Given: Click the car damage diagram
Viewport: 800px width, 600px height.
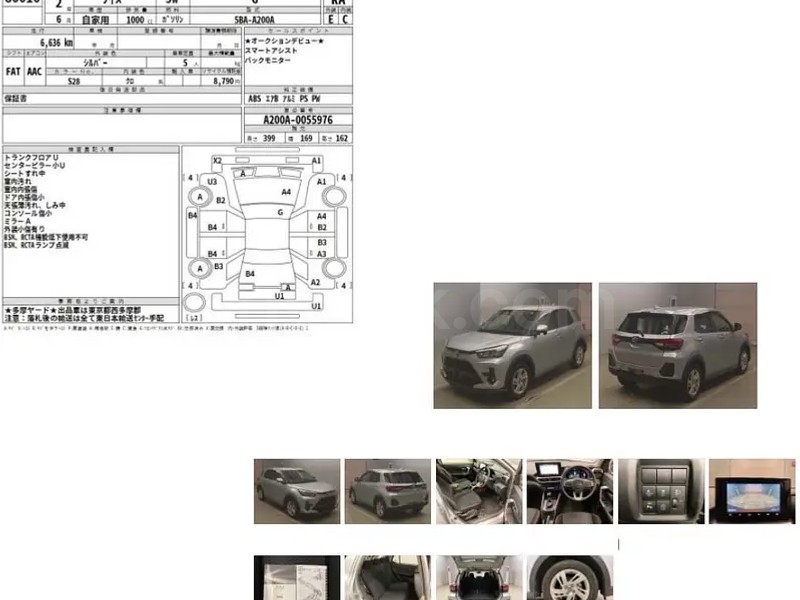Looking at the screenshot, I should pyautogui.click(x=266, y=228).
